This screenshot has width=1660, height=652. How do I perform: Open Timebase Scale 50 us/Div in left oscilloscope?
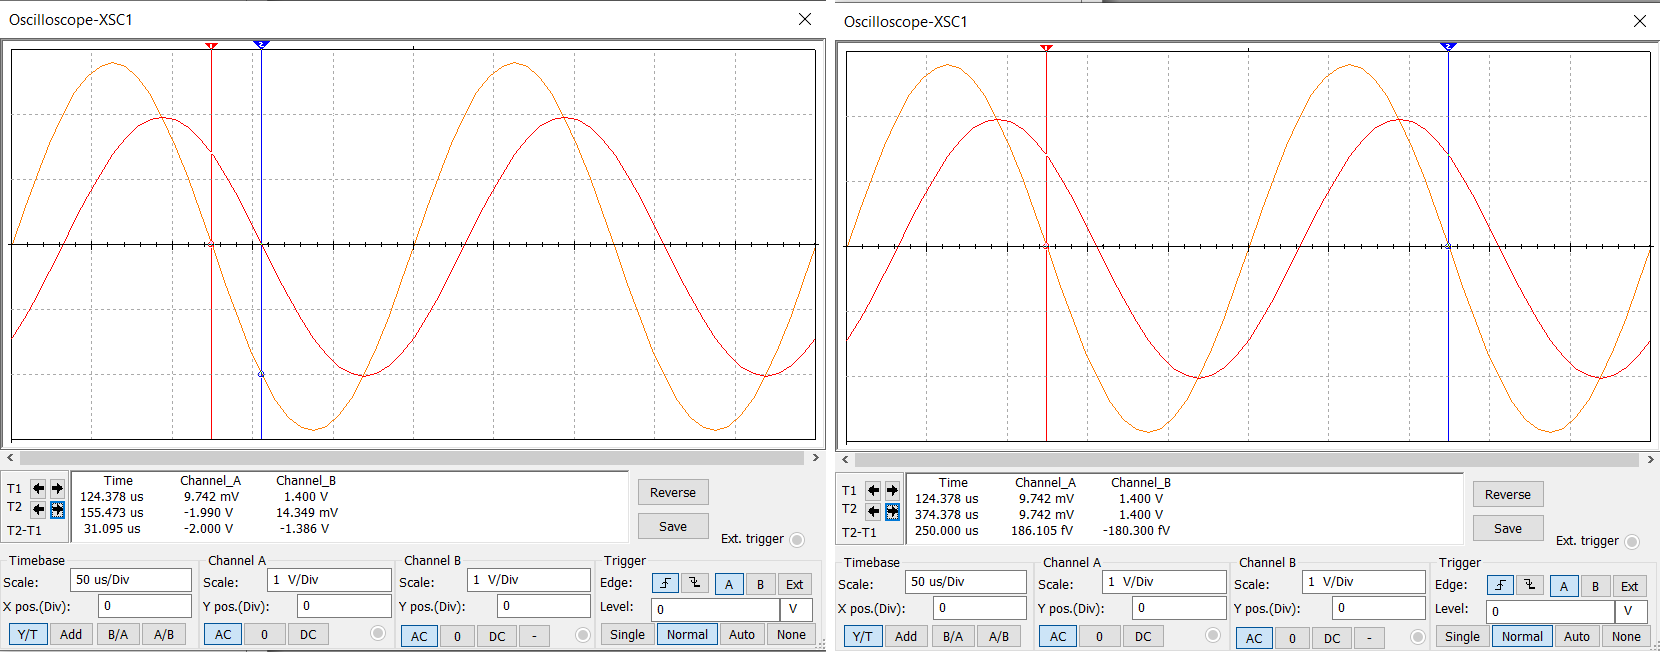tap(130, 580)
